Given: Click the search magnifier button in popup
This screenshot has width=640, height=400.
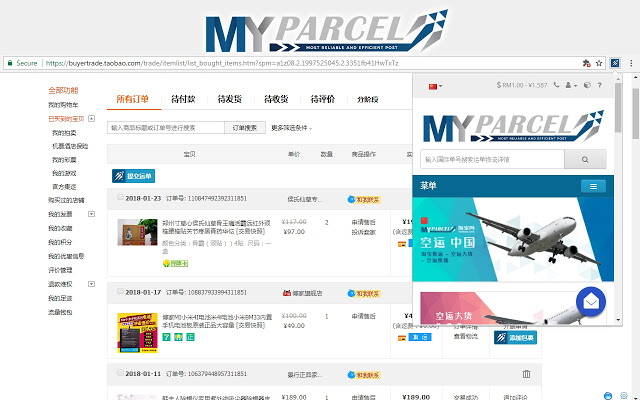Looking at the screenshot, I should (x=585, y=160).
